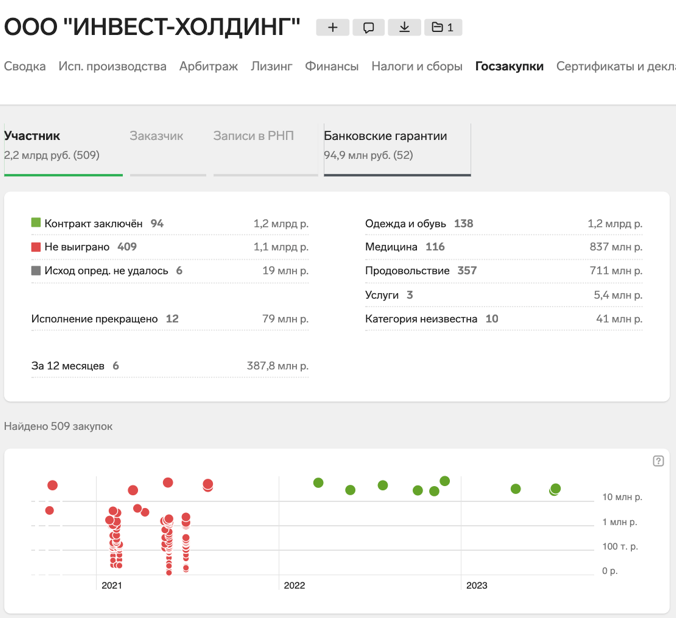Click the last green dot in 2023

click(556, 488)
